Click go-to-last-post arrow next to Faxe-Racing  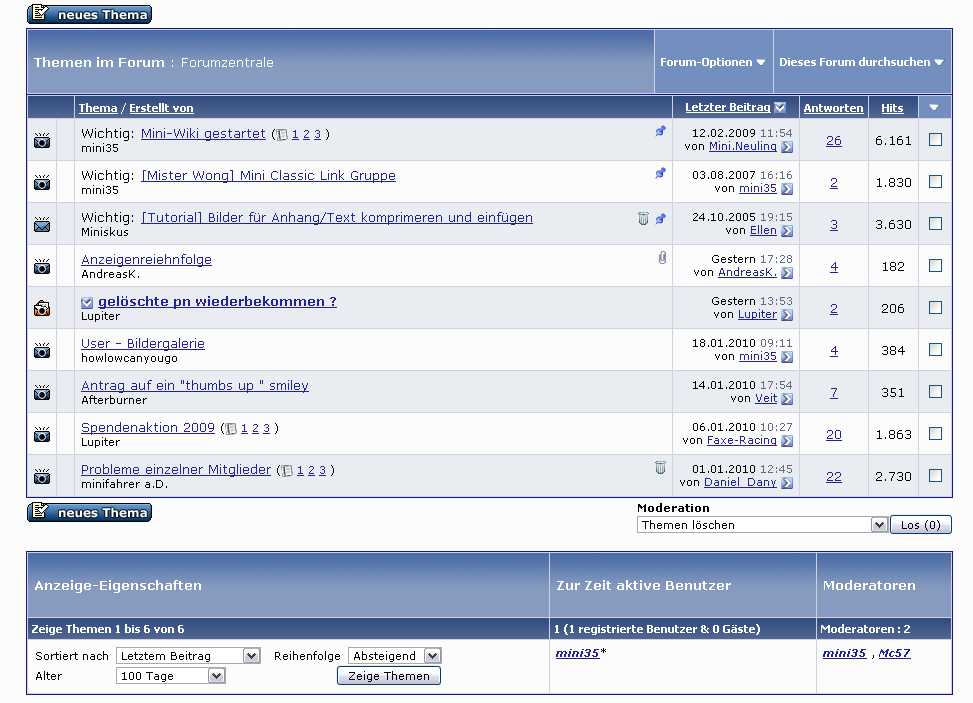787,441
